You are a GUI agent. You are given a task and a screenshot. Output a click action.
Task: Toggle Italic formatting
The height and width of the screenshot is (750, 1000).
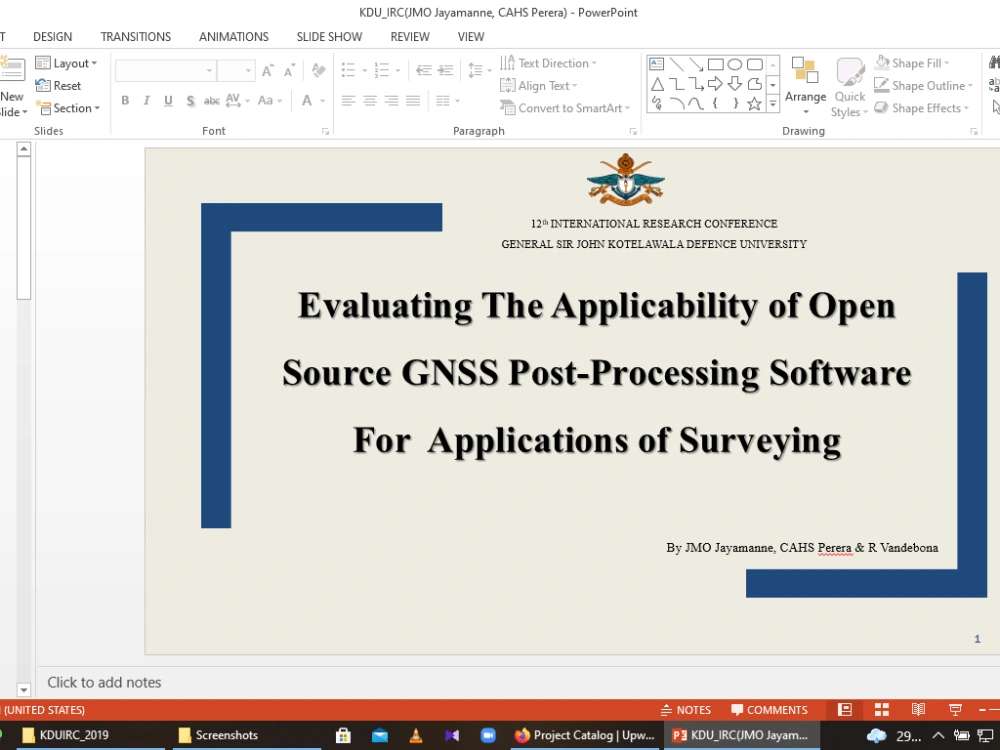pyautogui.click(x=147, y=101)
